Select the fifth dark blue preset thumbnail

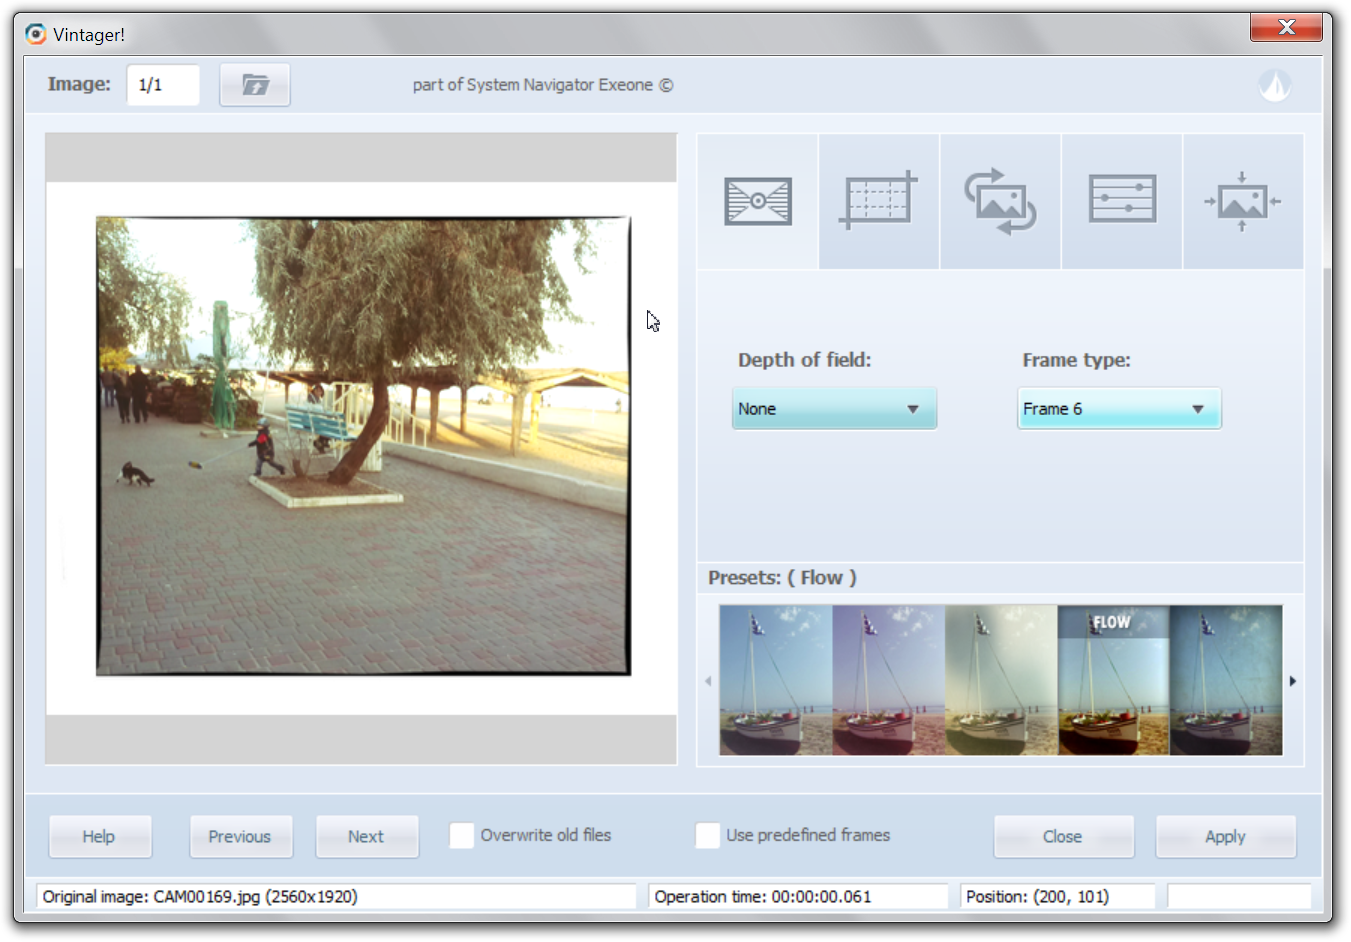point(1226,680)
